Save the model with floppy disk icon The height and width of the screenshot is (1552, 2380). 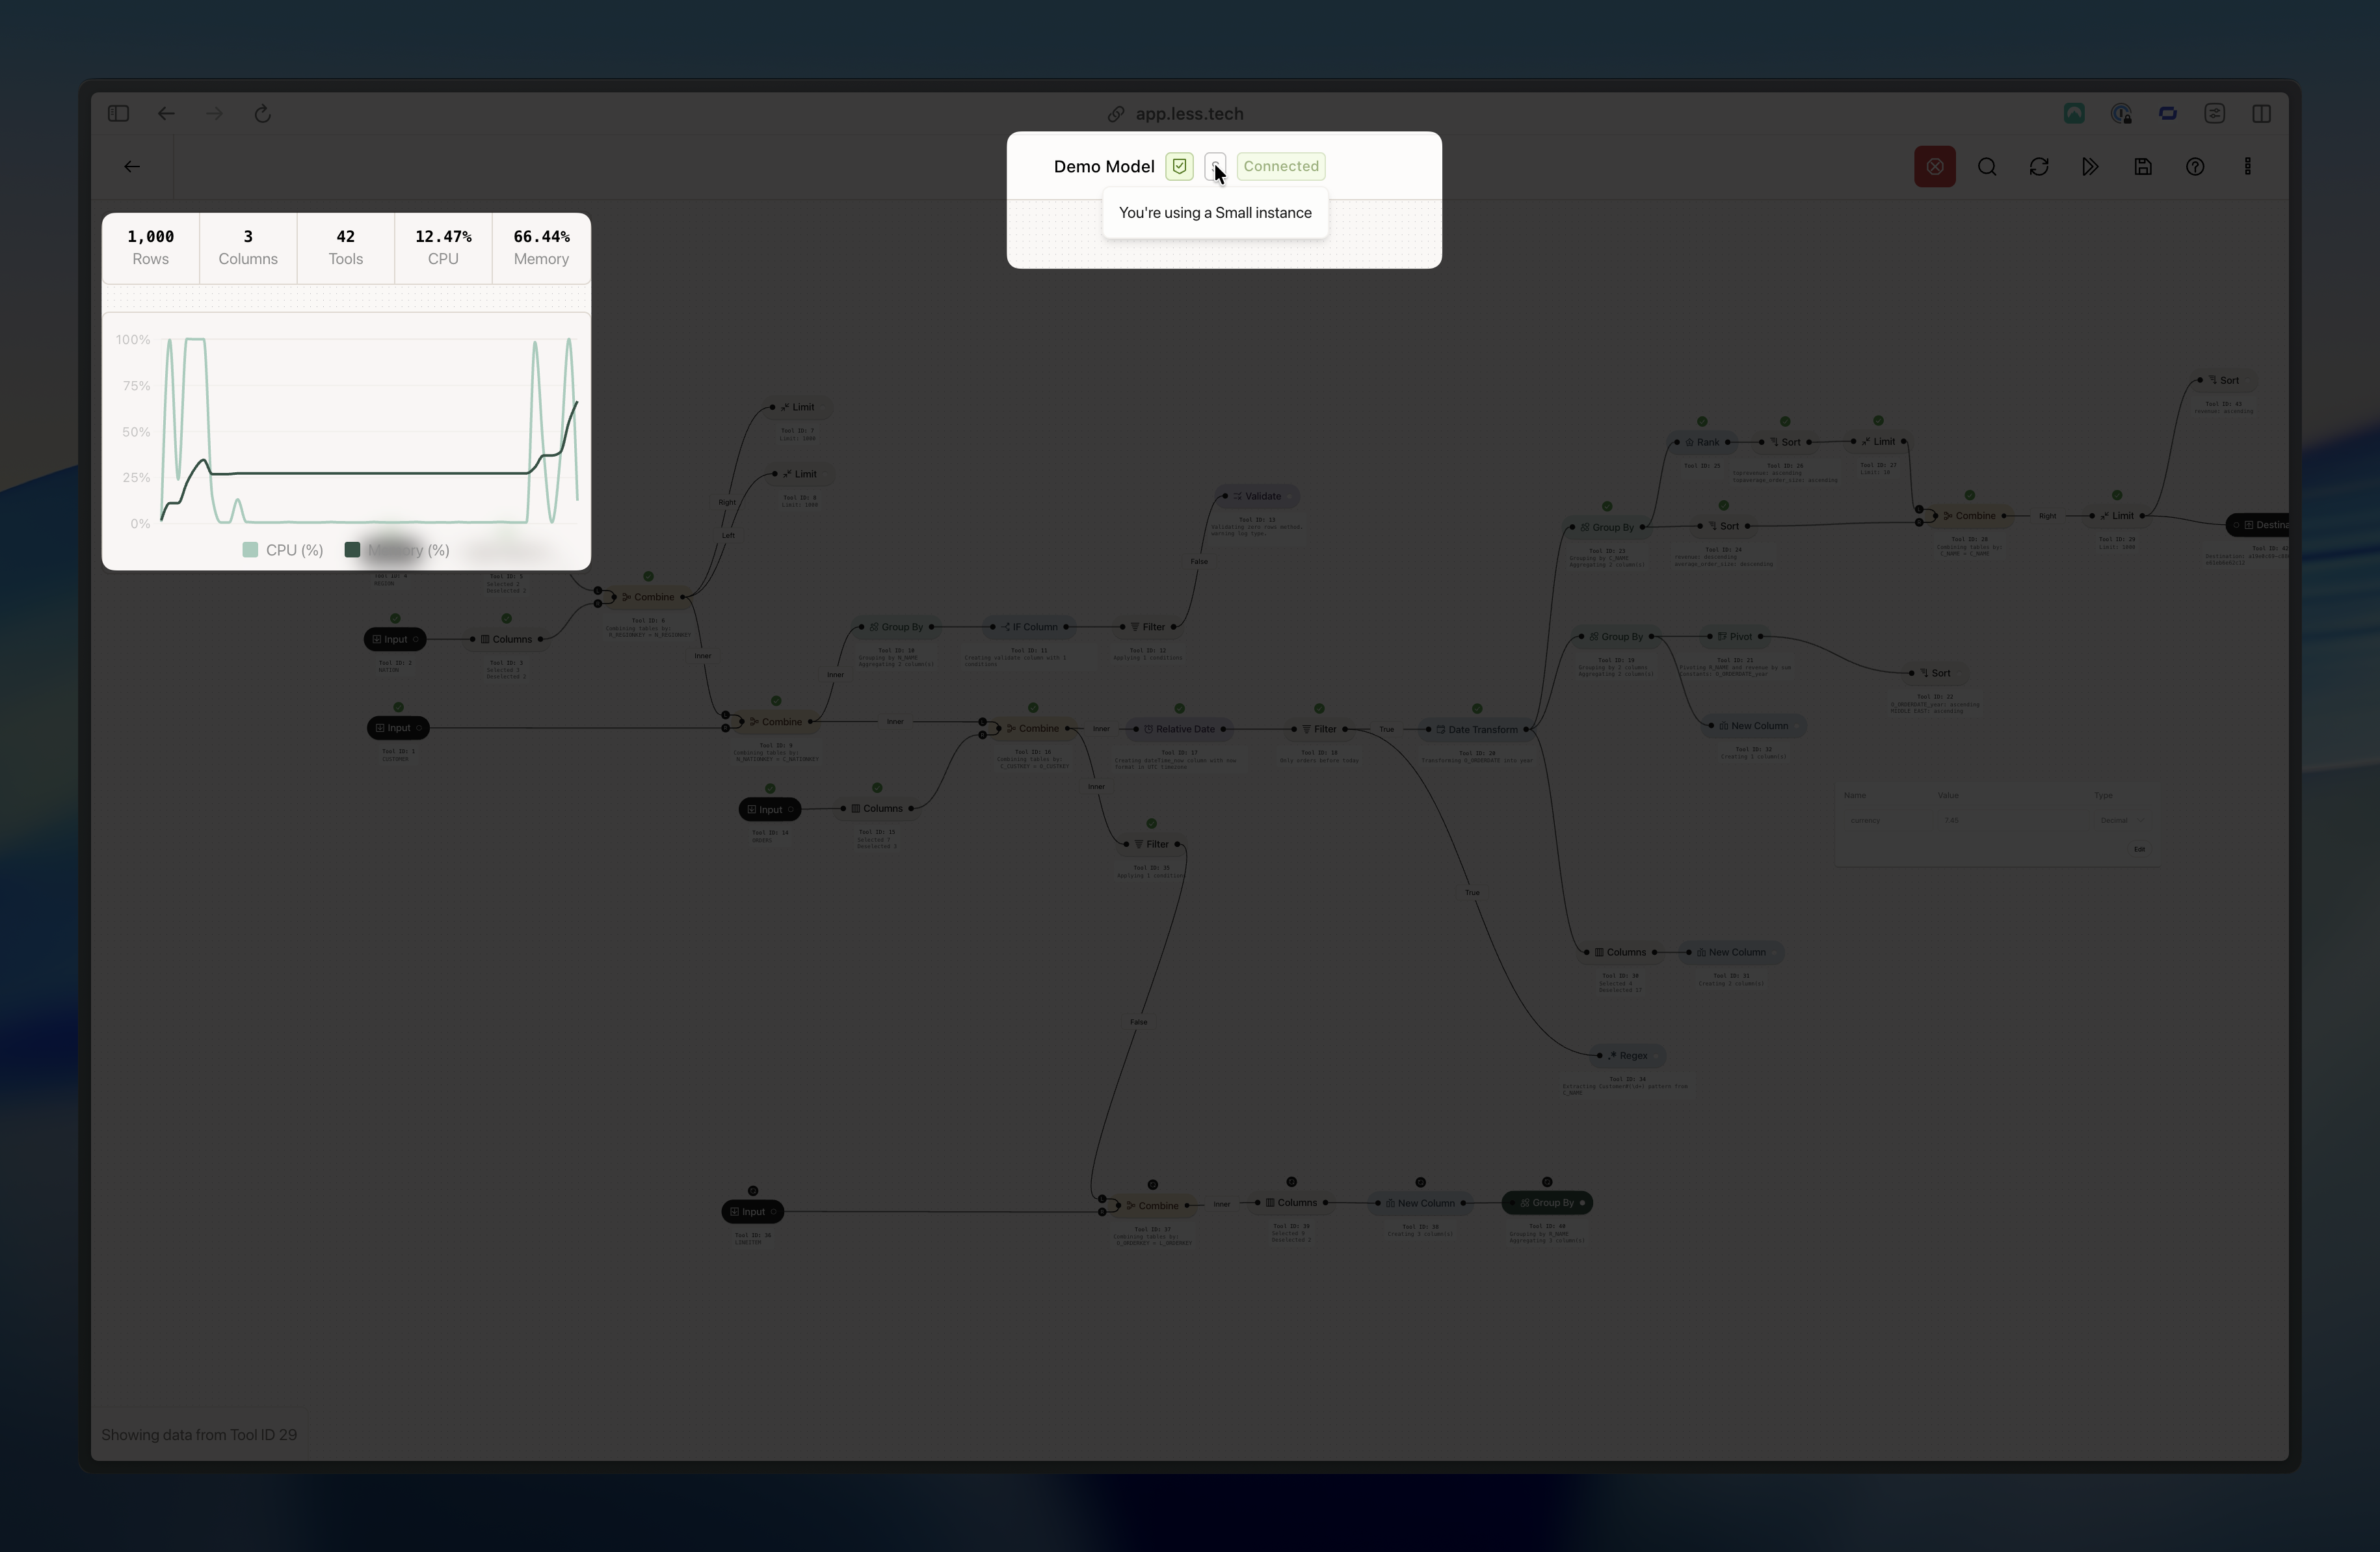point(2142,167)
